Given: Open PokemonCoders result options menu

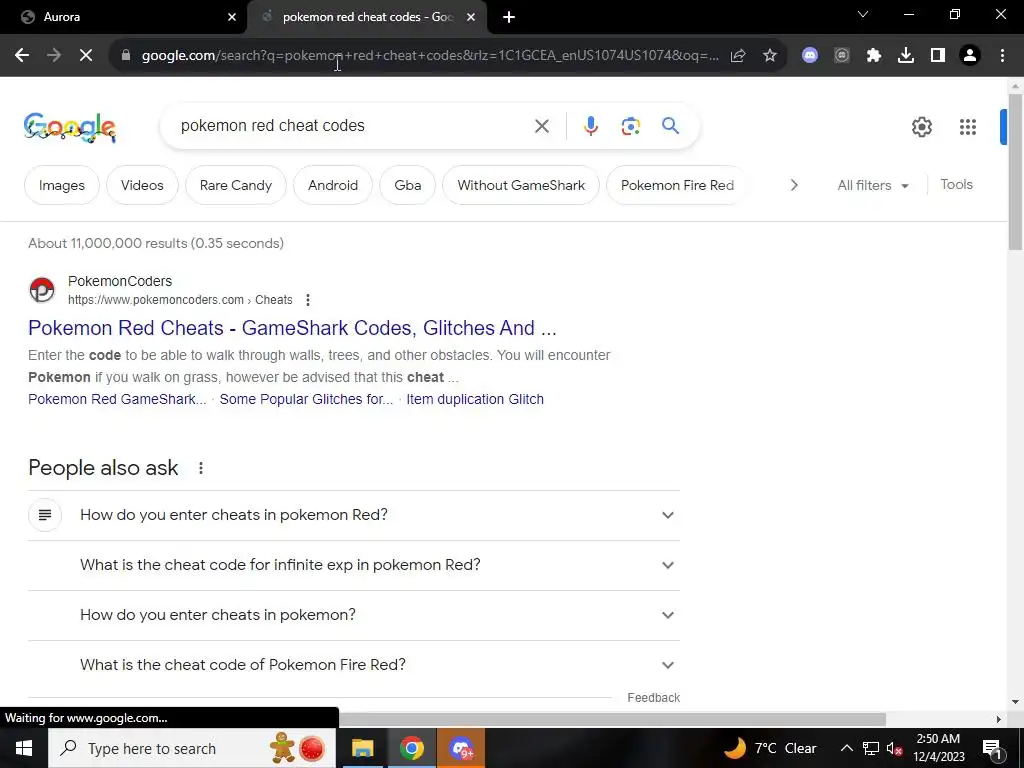Looking at the screenshot, I should point(308,300).
